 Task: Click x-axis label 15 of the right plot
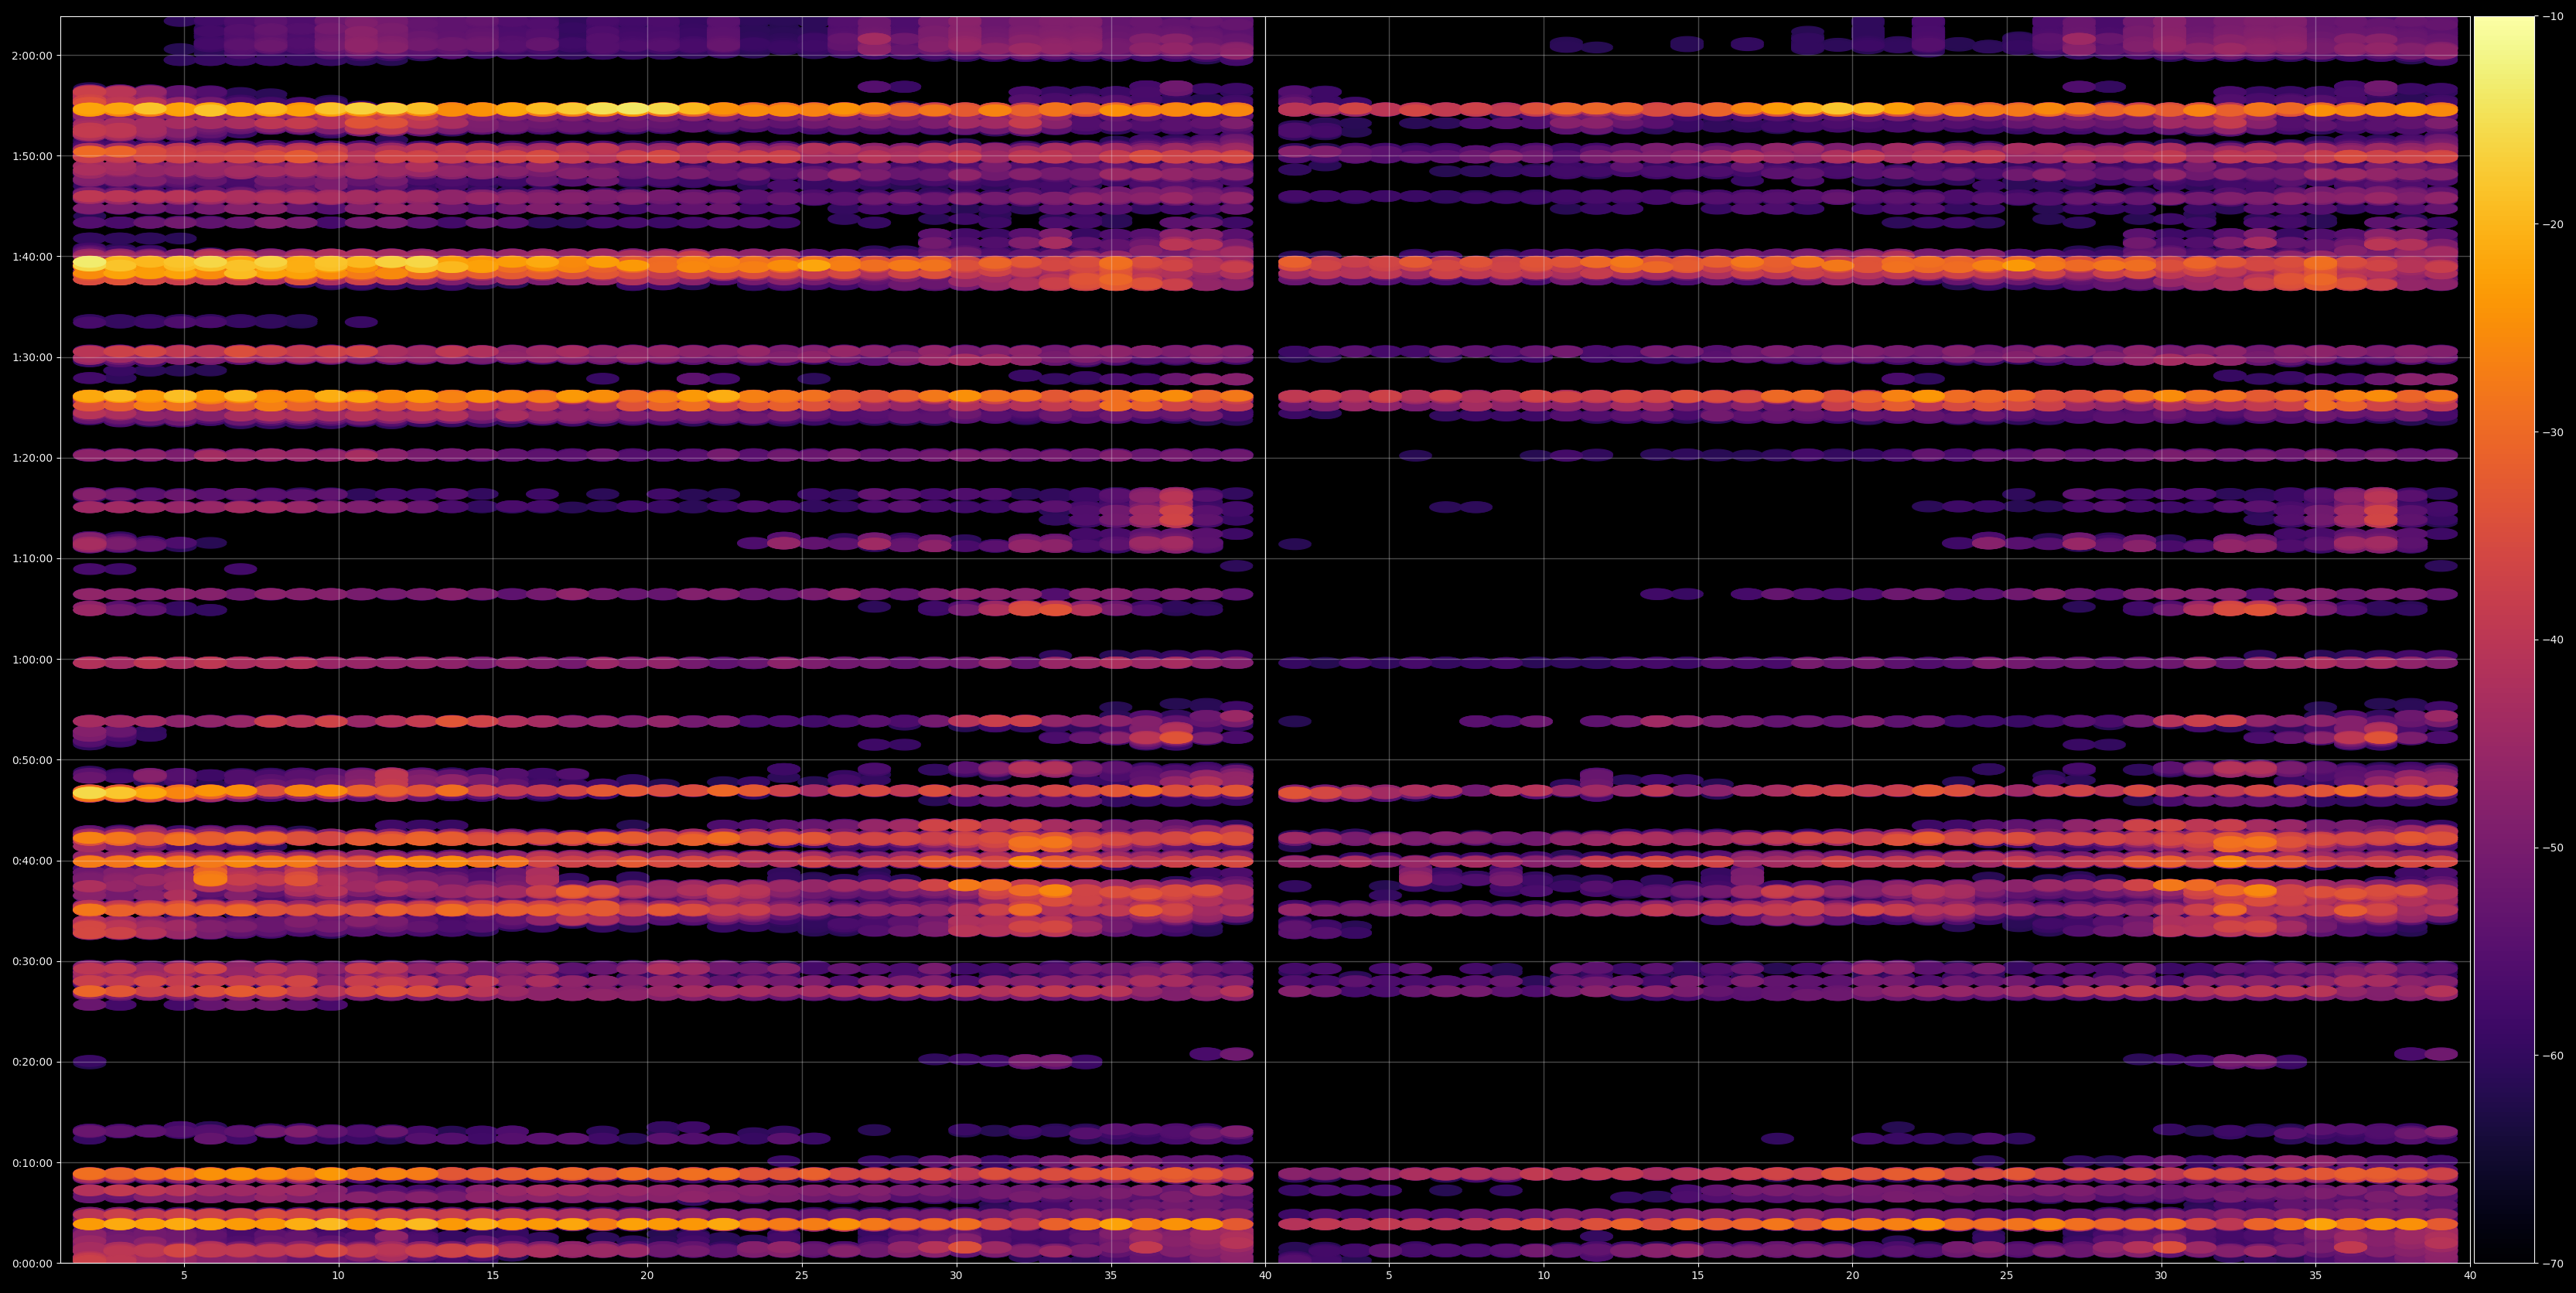pyautogui.click(x=1698, y=1276)
